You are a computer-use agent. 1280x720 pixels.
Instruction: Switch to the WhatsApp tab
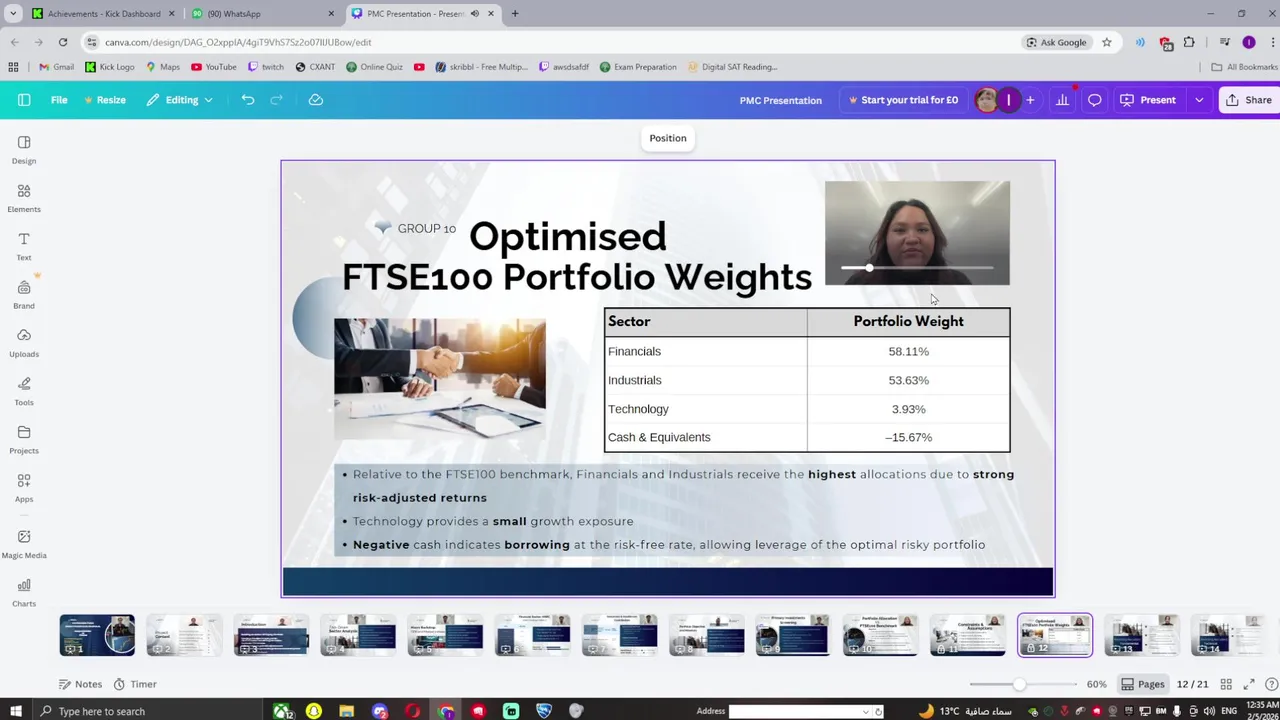(262, 13)
